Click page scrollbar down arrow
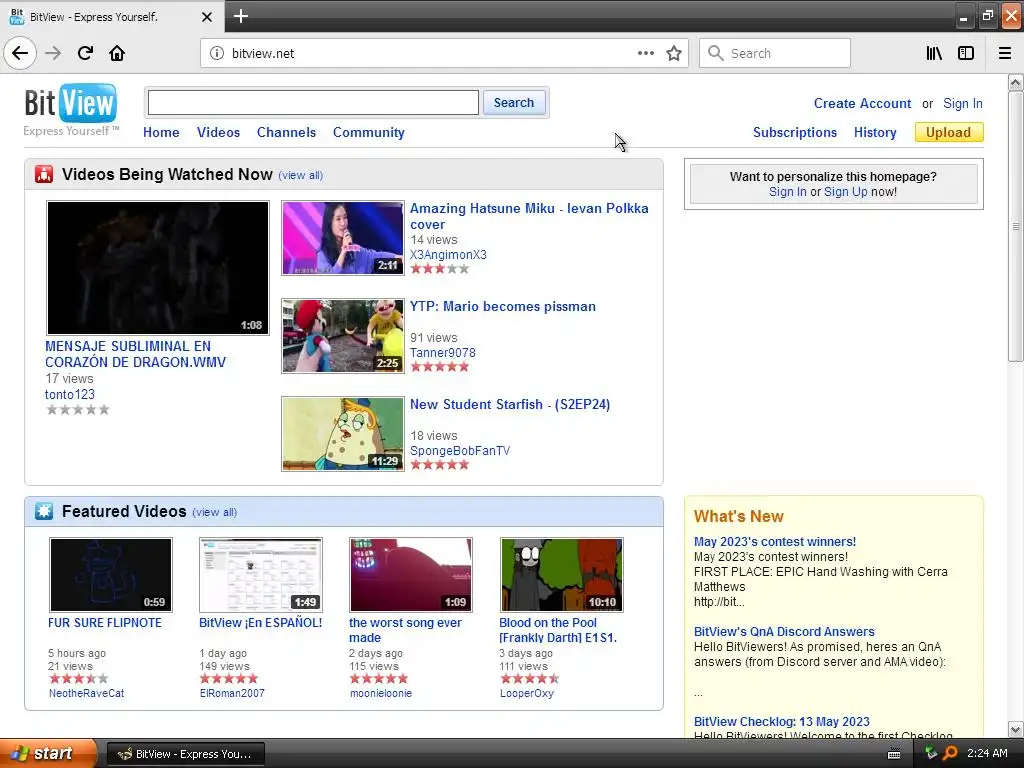Viewport: 1024px width, 768px height. click(1015, 729)
